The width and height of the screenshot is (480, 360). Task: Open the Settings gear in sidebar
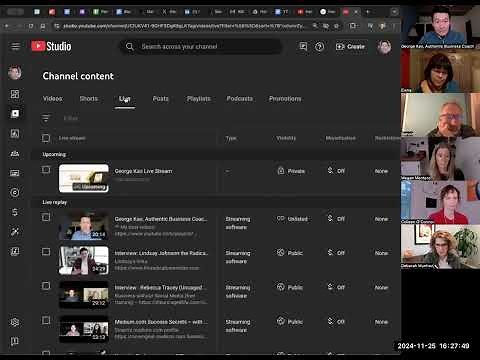coord(15,322)
